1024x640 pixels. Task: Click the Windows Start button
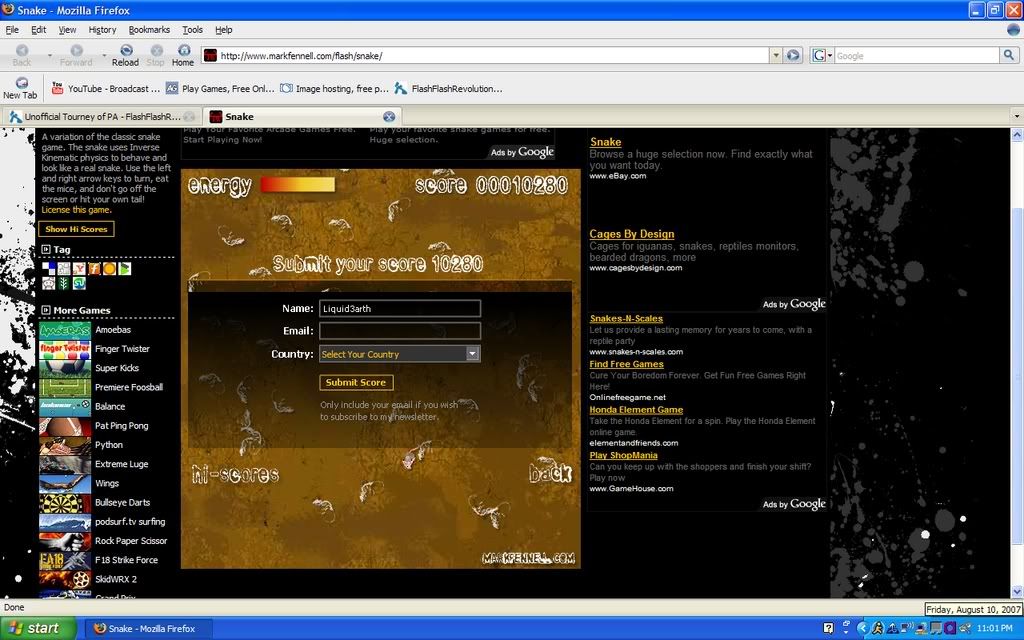[x=34, y=629]
